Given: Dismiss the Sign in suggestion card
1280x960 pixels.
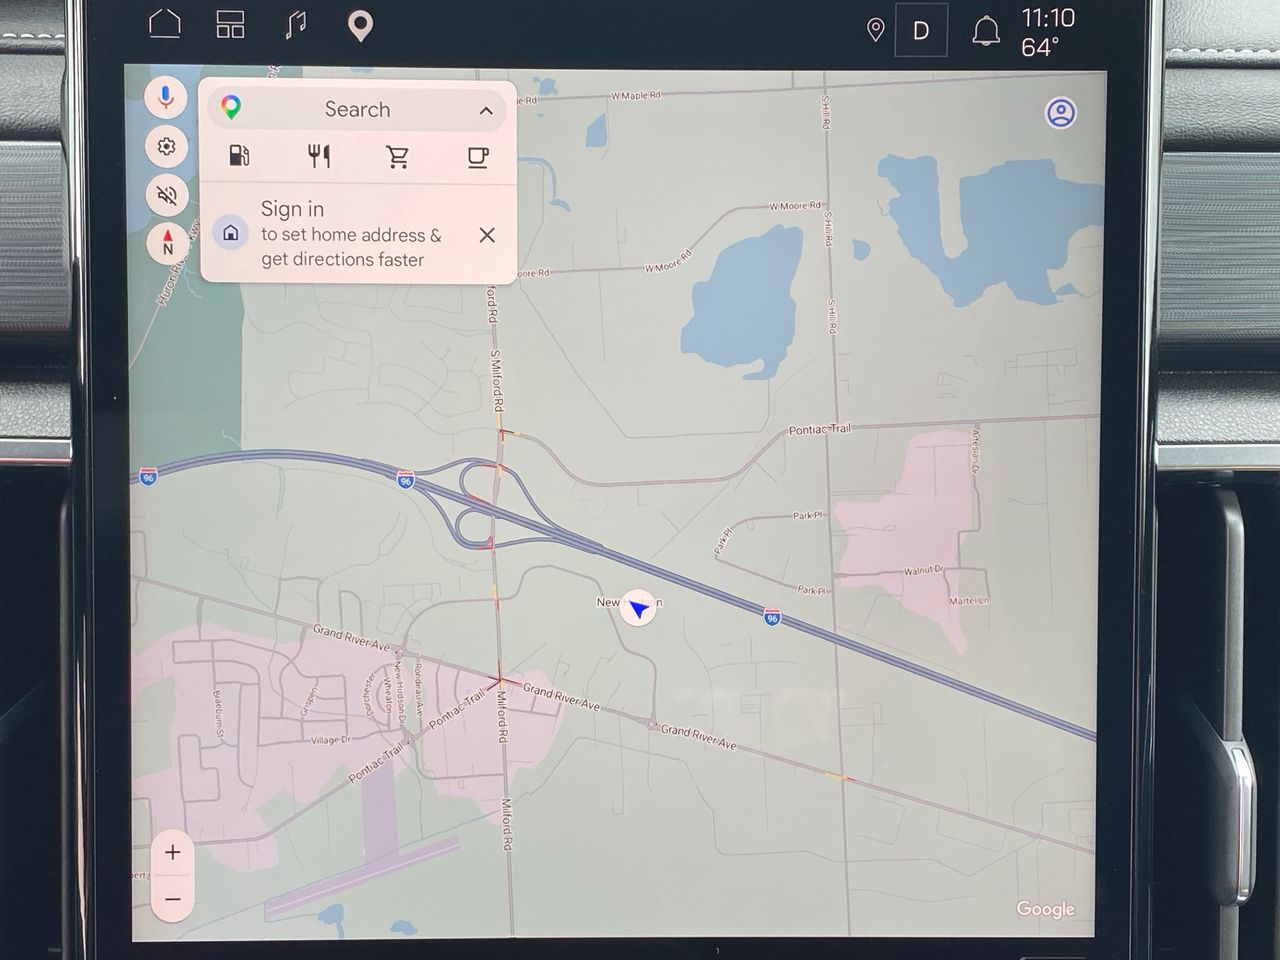Looking at the screenshot, I should [x=487, y=235].
